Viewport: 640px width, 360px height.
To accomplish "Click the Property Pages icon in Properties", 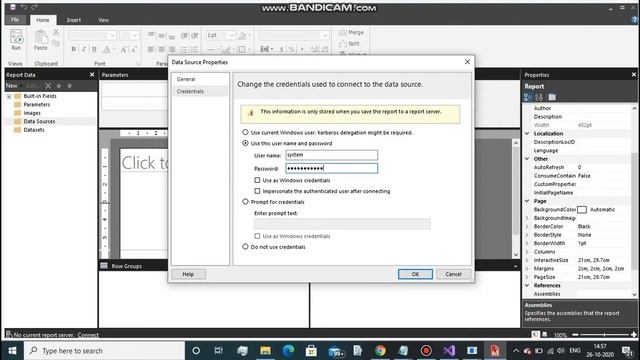I will (x=552, y=97).
